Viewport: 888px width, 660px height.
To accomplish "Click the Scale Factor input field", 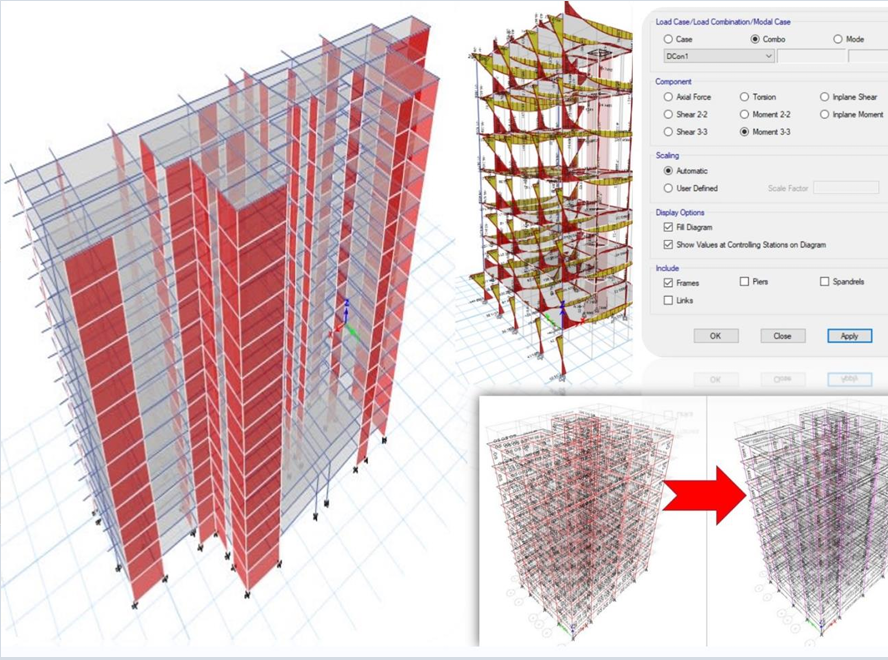I will [846, 188].
